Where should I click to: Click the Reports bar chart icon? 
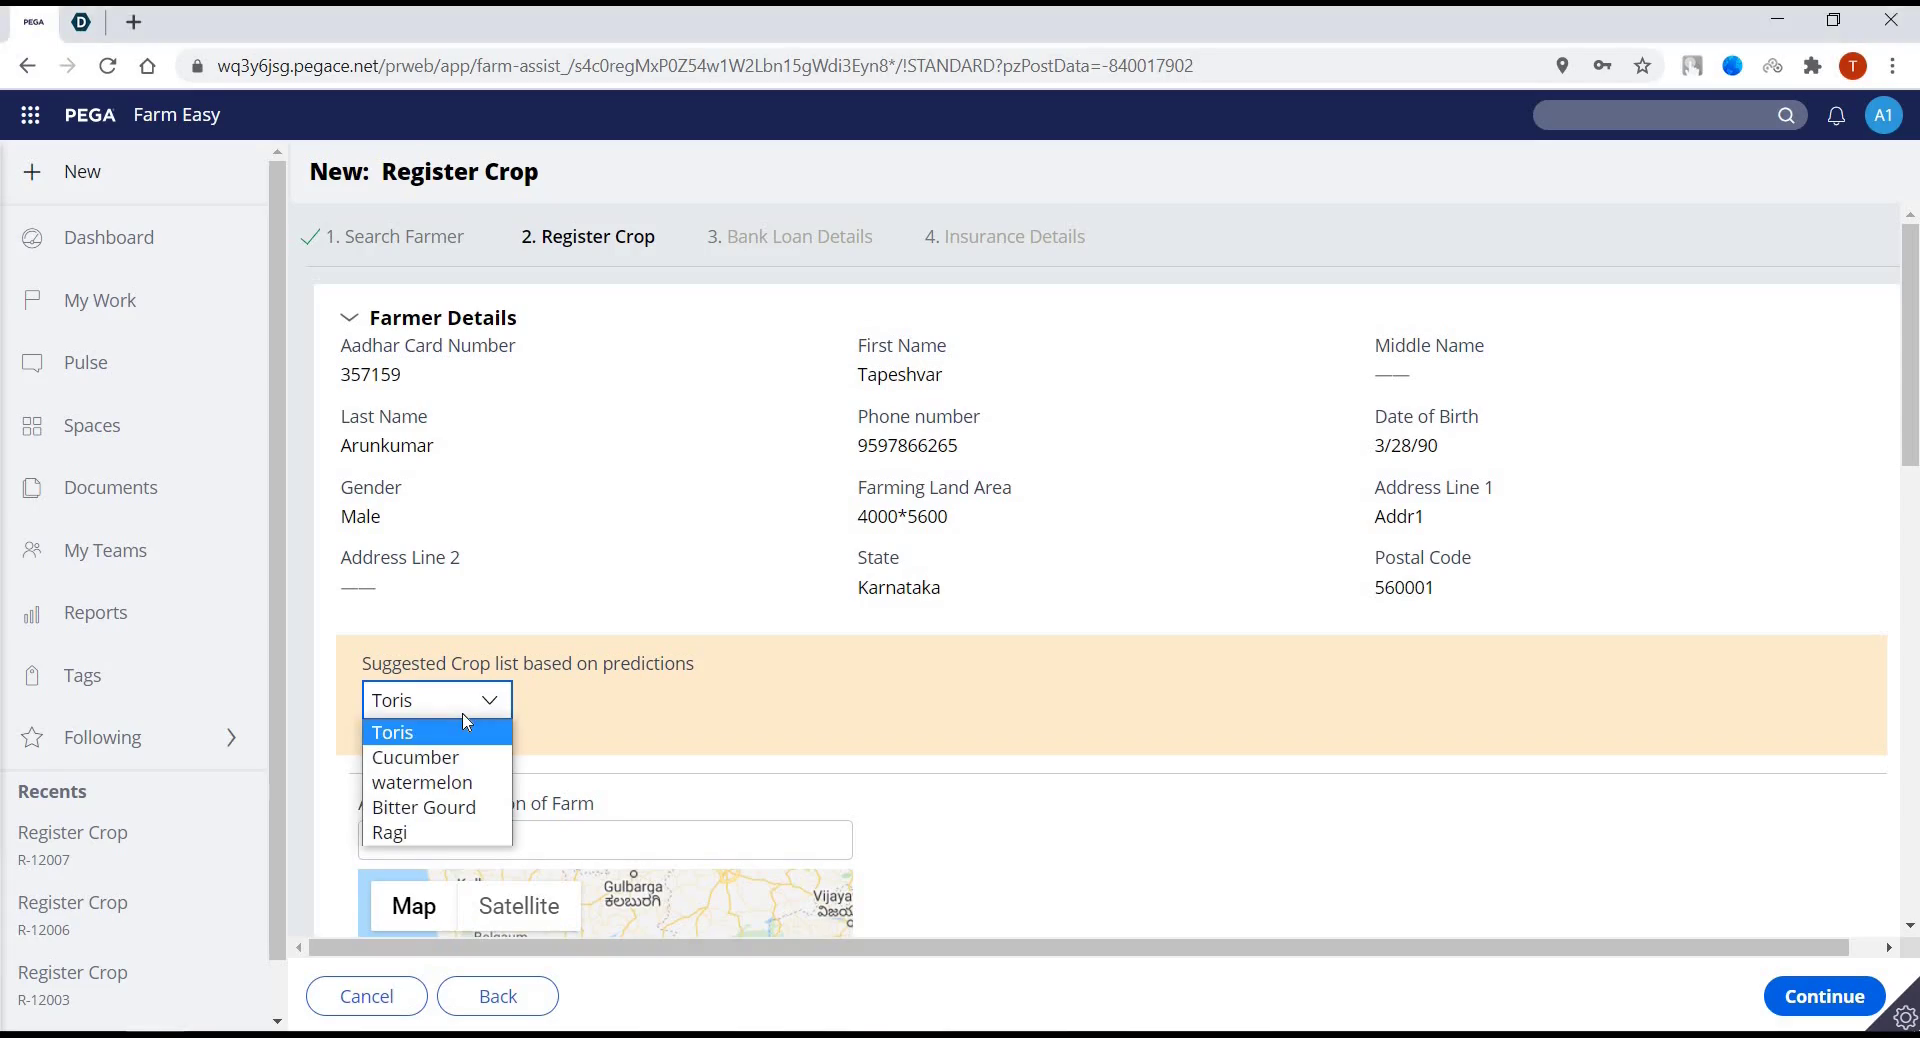click(x=32, y=613)
